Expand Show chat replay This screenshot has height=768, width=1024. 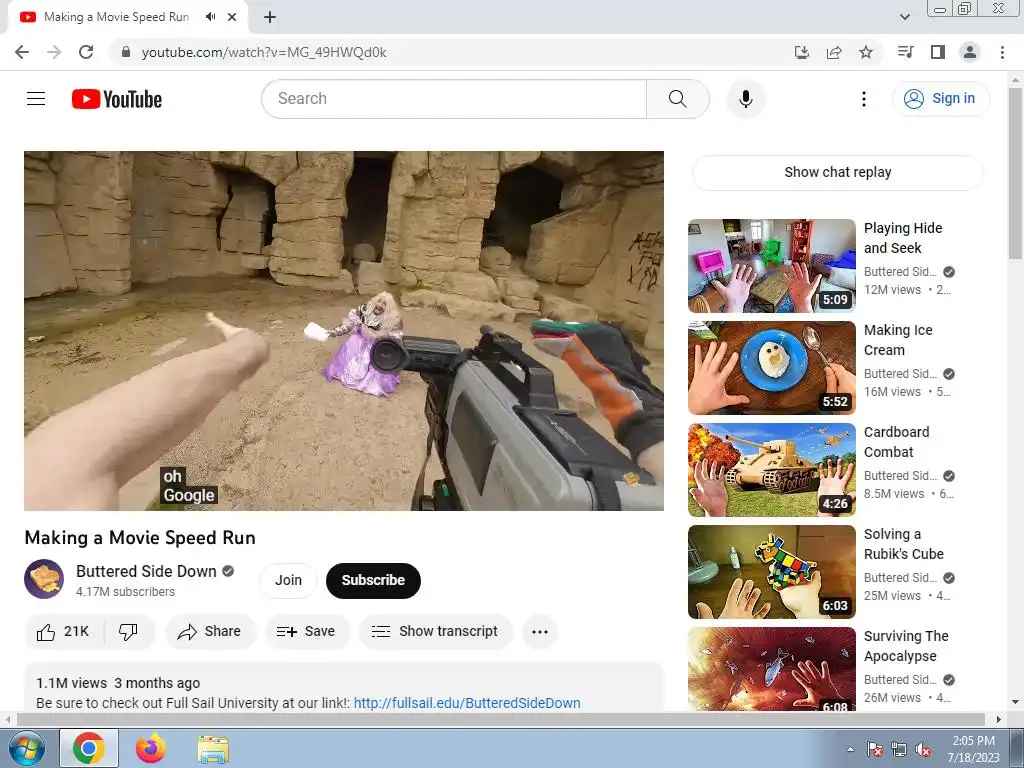coord(838,172)
